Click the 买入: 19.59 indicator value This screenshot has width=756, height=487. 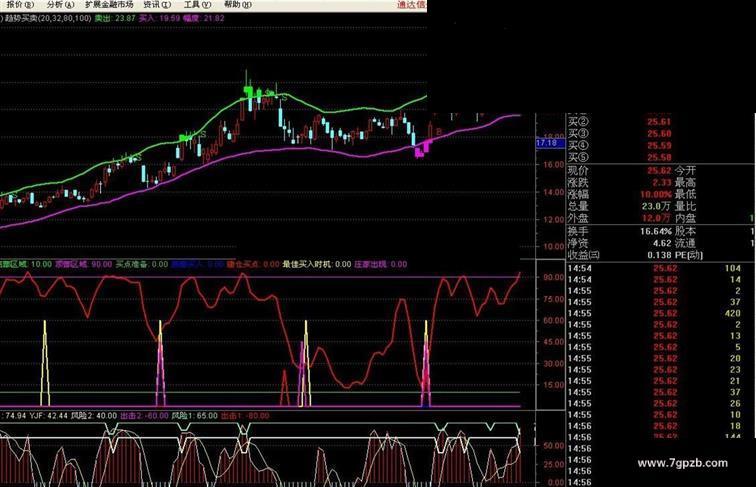160,18
